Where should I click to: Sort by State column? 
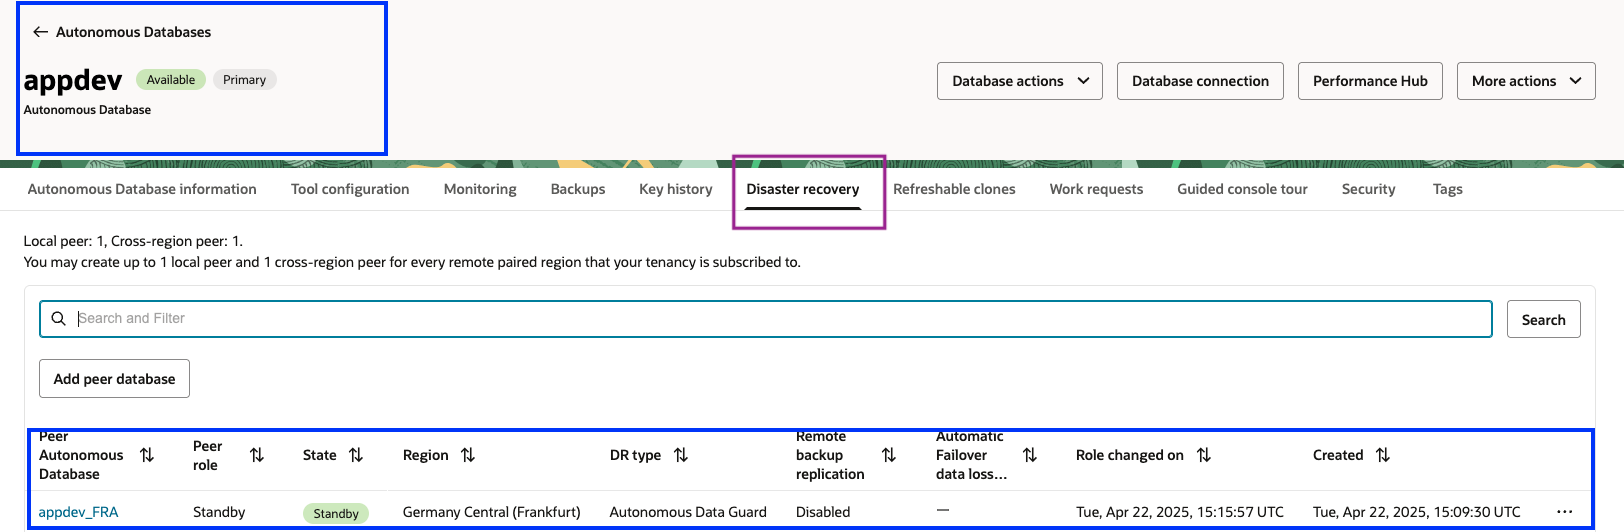click(x=356, y=455)
